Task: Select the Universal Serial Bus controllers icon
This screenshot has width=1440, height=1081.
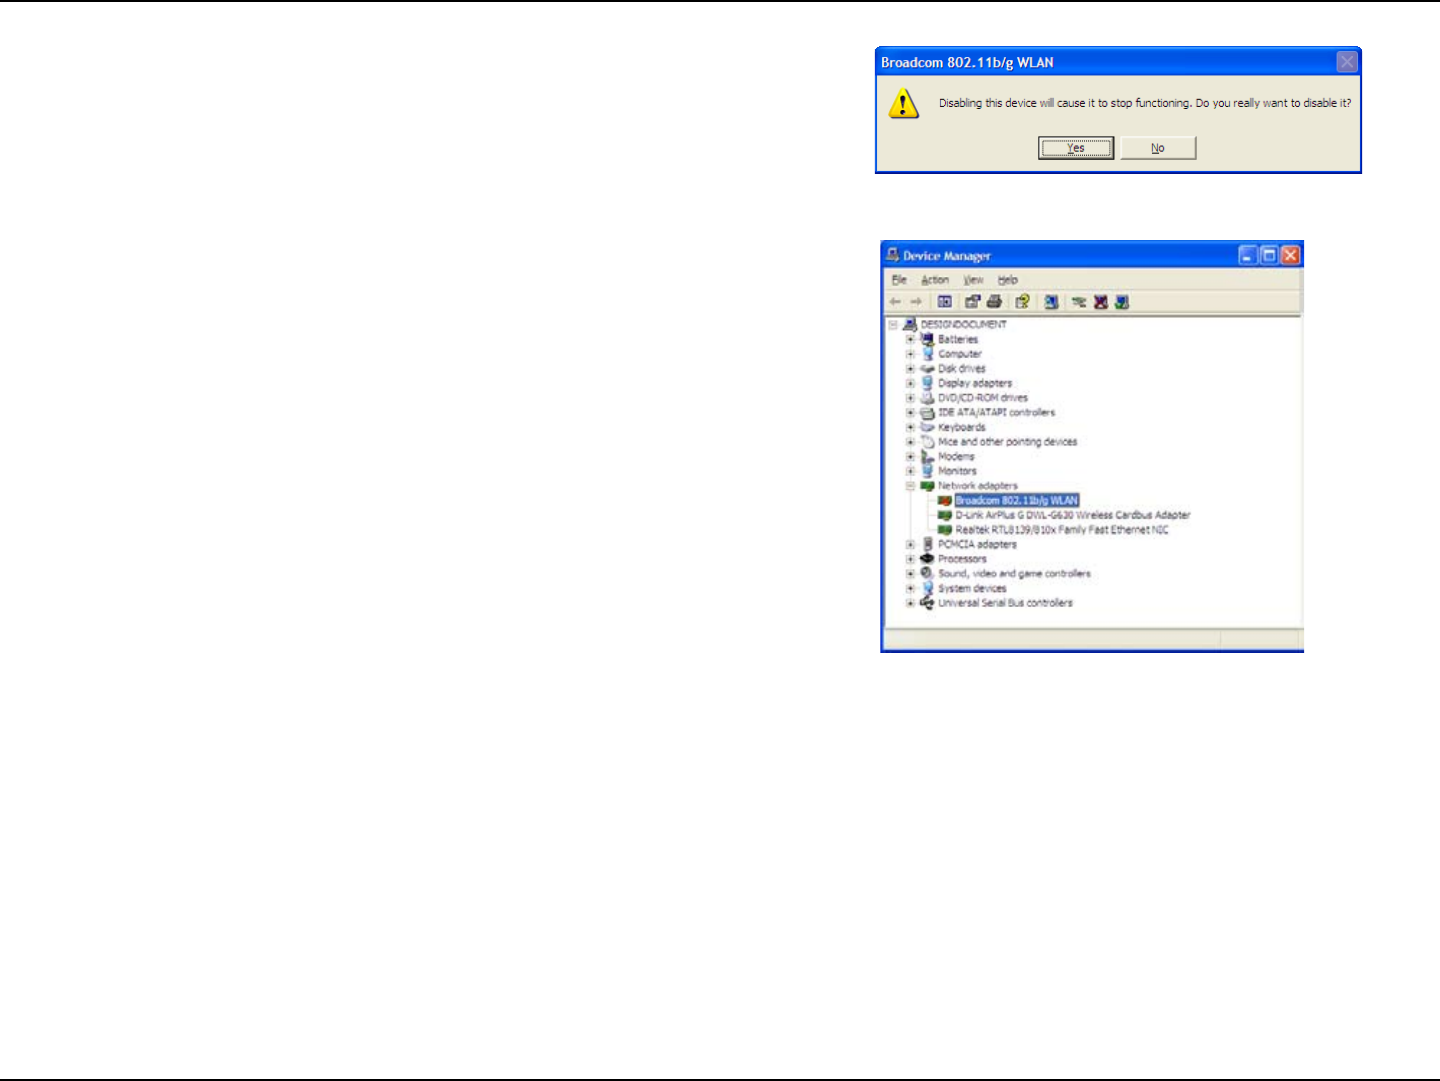Action: (x=927, y=603)
